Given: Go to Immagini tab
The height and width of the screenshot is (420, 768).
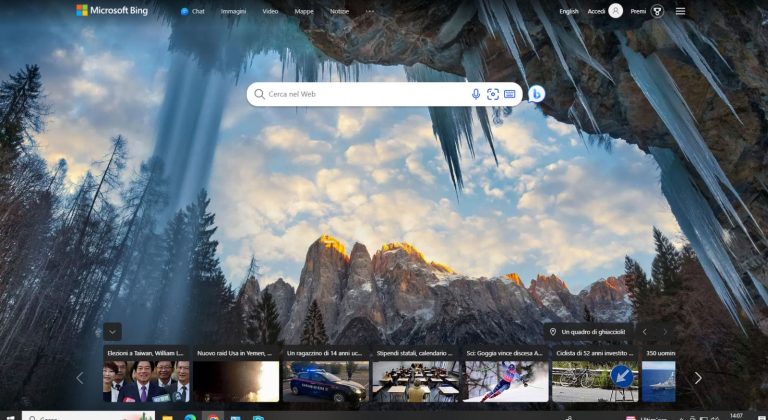Looking at the screenshot, I should (x=233, y=11).
